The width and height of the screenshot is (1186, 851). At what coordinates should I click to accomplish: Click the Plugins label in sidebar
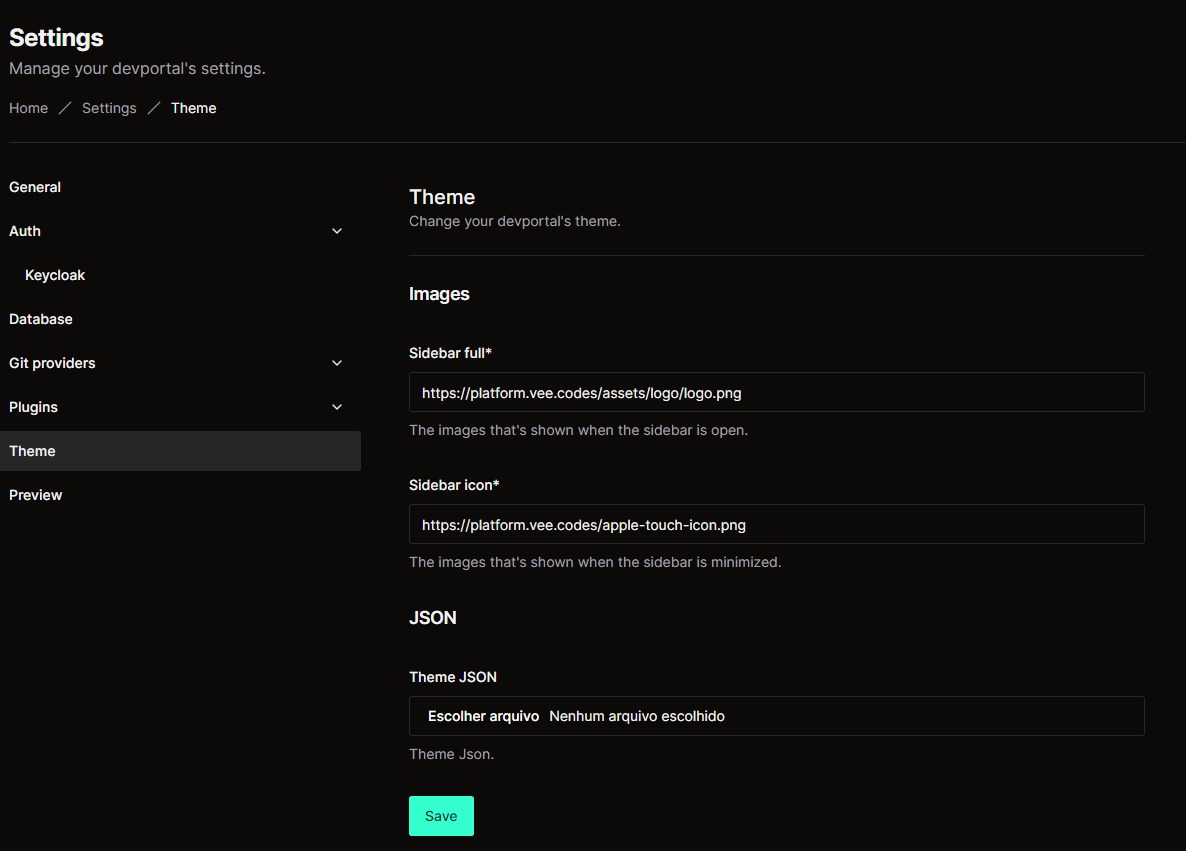tap(33, 407)
